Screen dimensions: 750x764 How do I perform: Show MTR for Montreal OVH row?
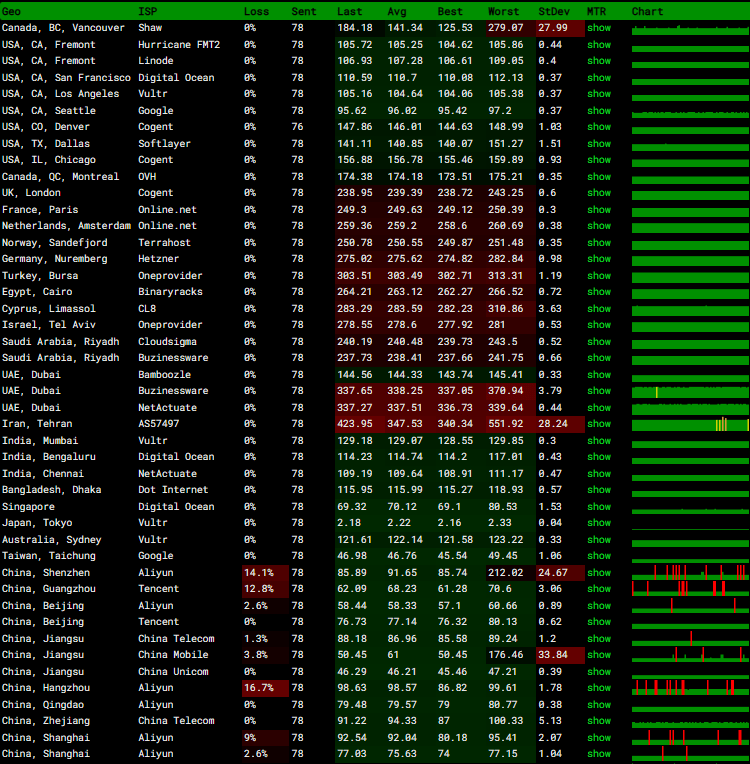click(x=599, y=177)
